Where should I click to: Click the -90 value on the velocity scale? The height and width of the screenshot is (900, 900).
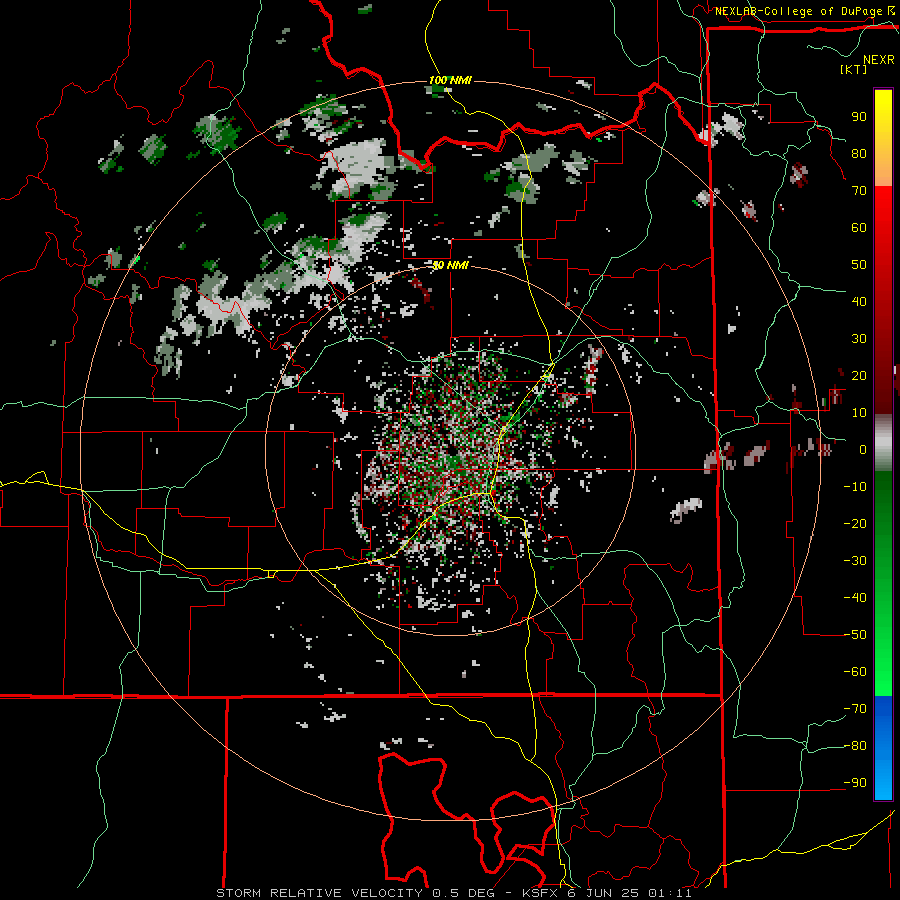[855, 783]
